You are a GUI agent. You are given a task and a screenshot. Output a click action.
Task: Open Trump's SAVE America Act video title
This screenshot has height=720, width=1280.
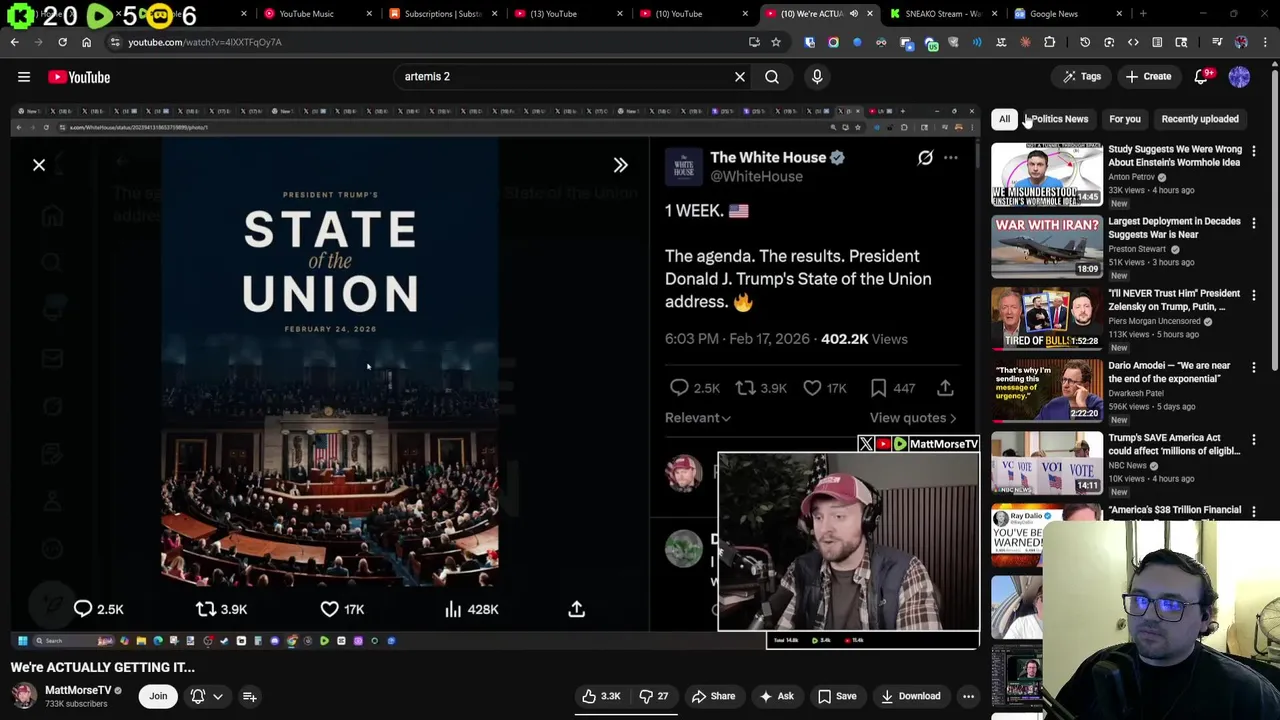coord(1174,444)
